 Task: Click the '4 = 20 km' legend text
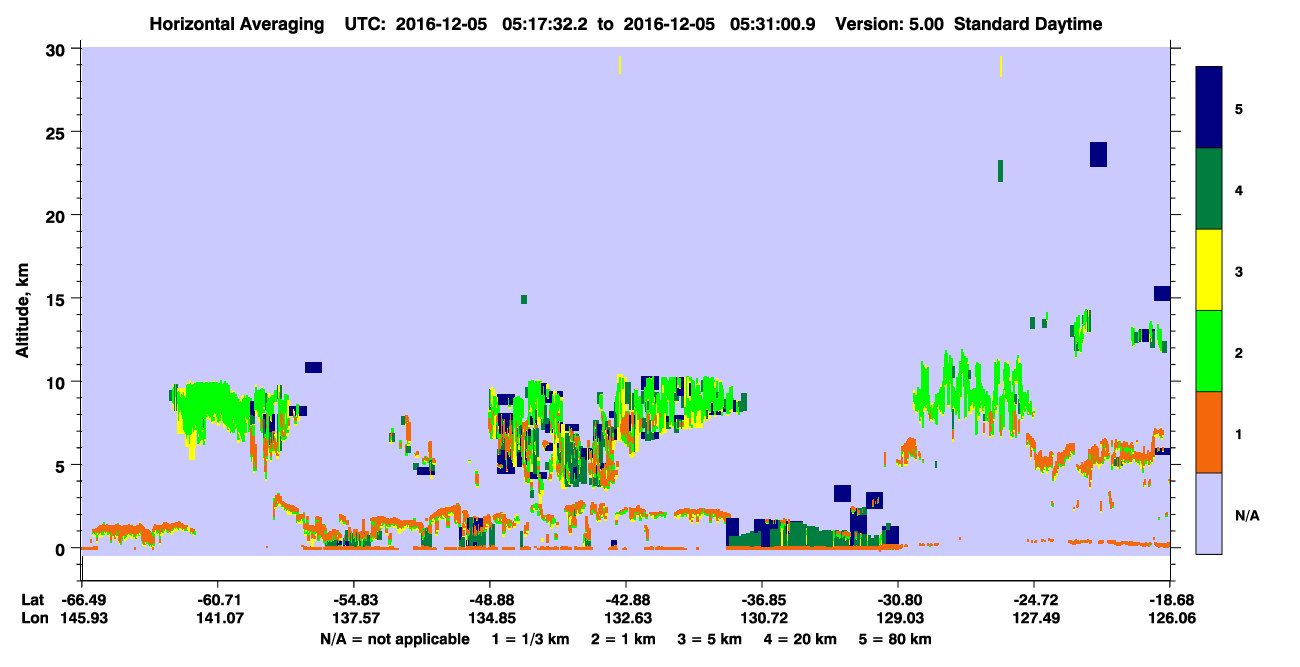(799, 638)
